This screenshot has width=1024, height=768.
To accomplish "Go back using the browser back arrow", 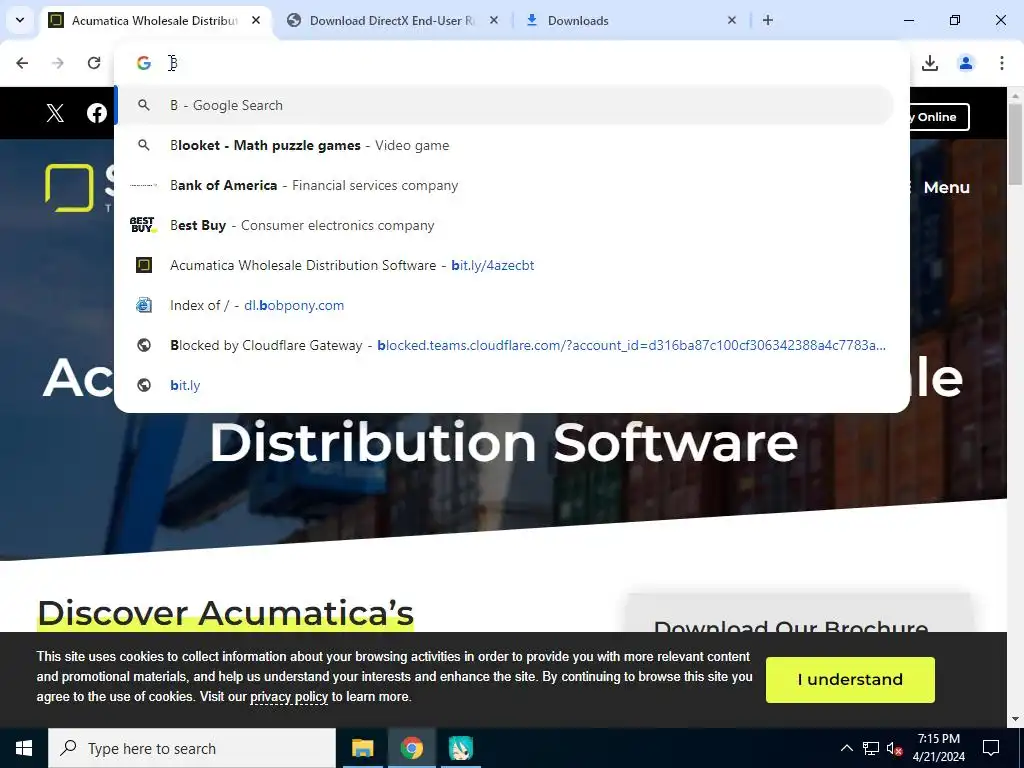I will point(22,63).
